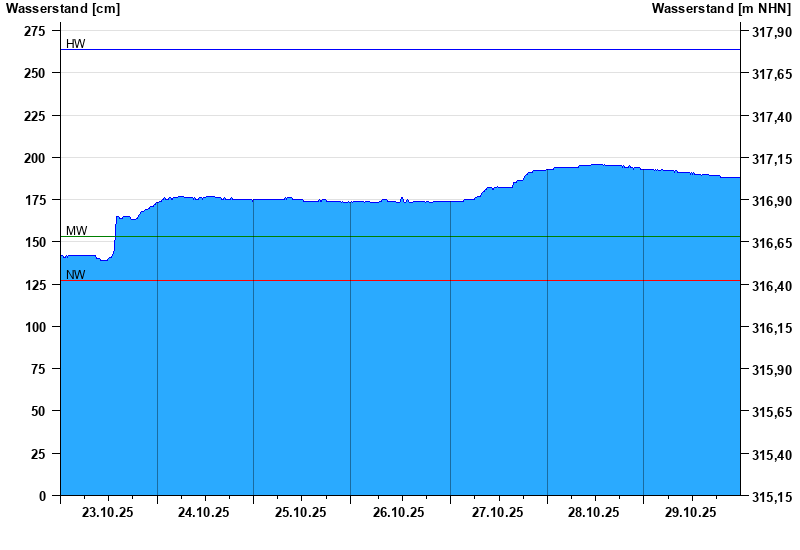The image size is (800, 550).
Task: Select the 28.10.25 date label
Action: coord(594,512)
